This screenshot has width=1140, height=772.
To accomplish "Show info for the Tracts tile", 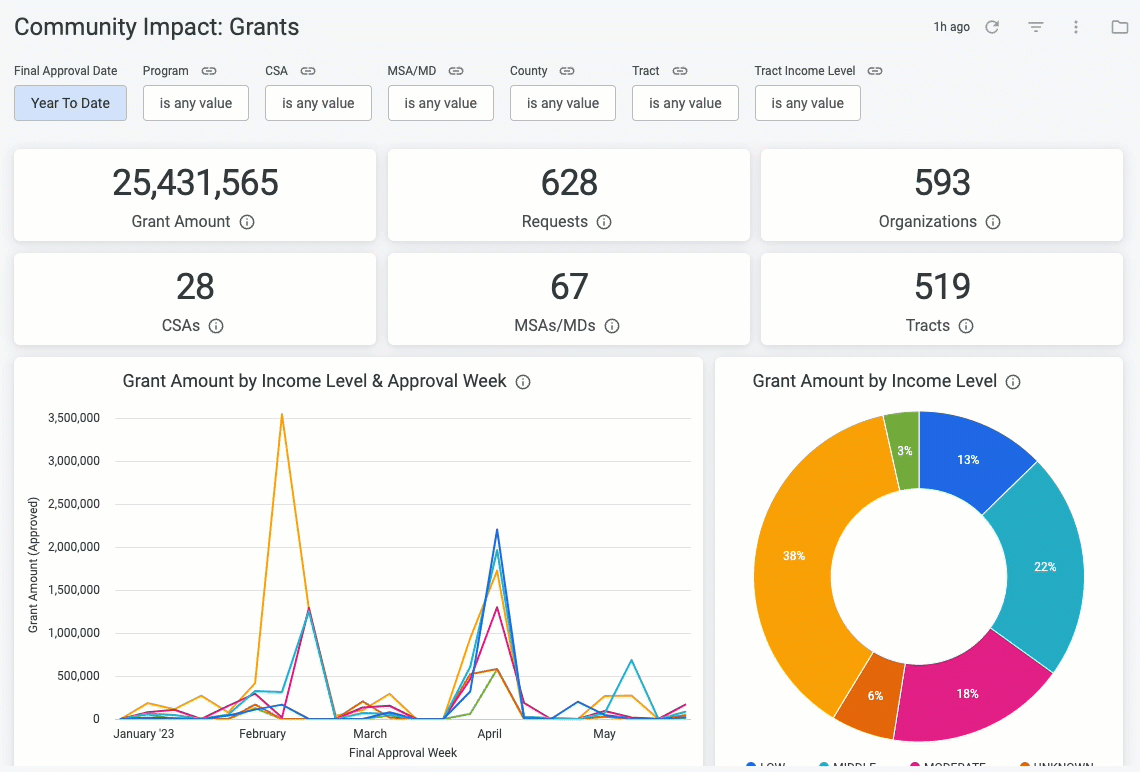I will pyautogui.click(x=966, y=326).
